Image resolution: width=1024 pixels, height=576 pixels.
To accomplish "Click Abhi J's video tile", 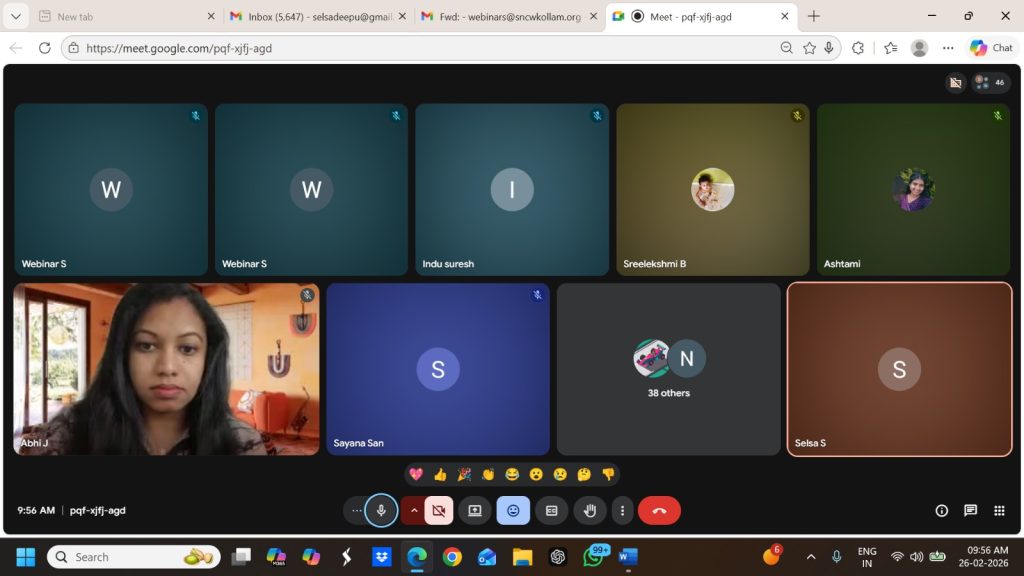I will click(166, 369).
